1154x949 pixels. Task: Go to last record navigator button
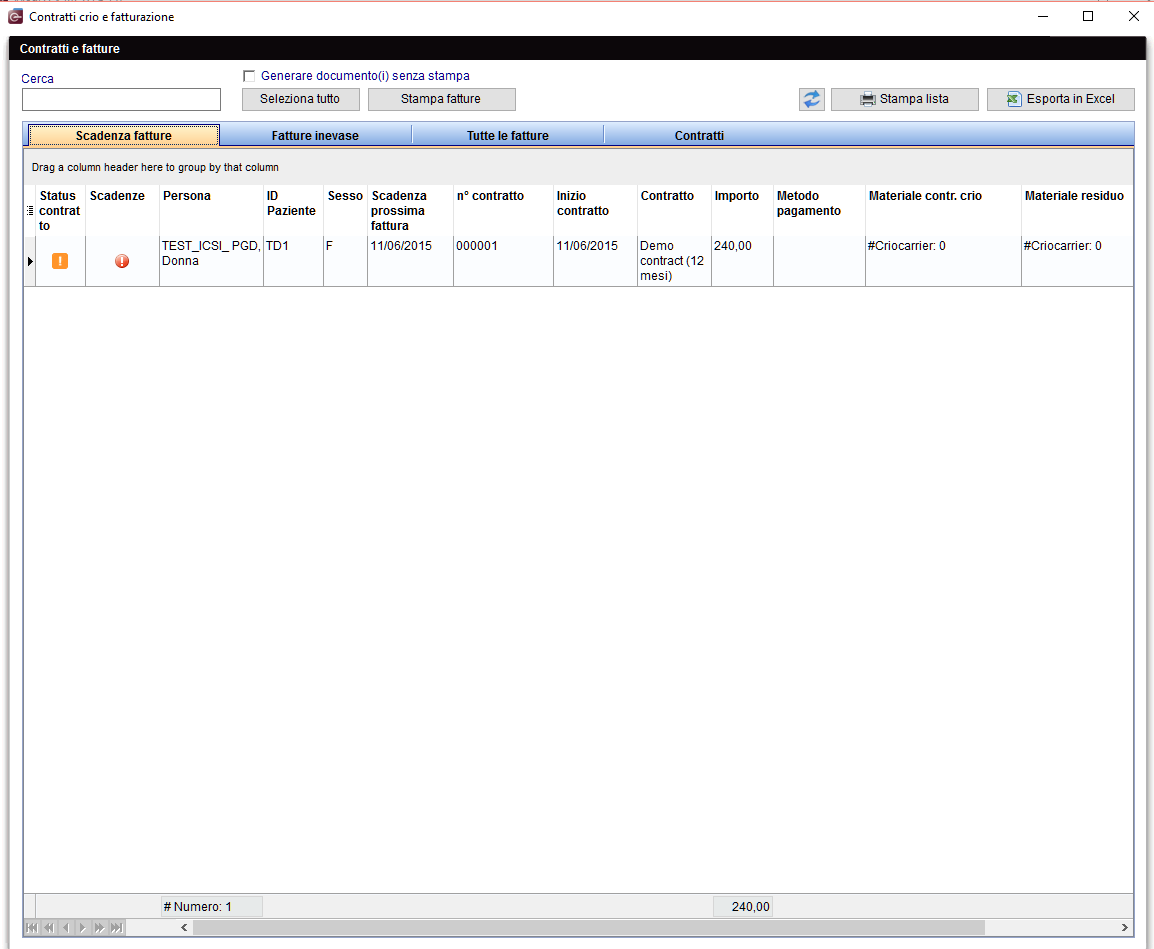(x=116, y=928)
